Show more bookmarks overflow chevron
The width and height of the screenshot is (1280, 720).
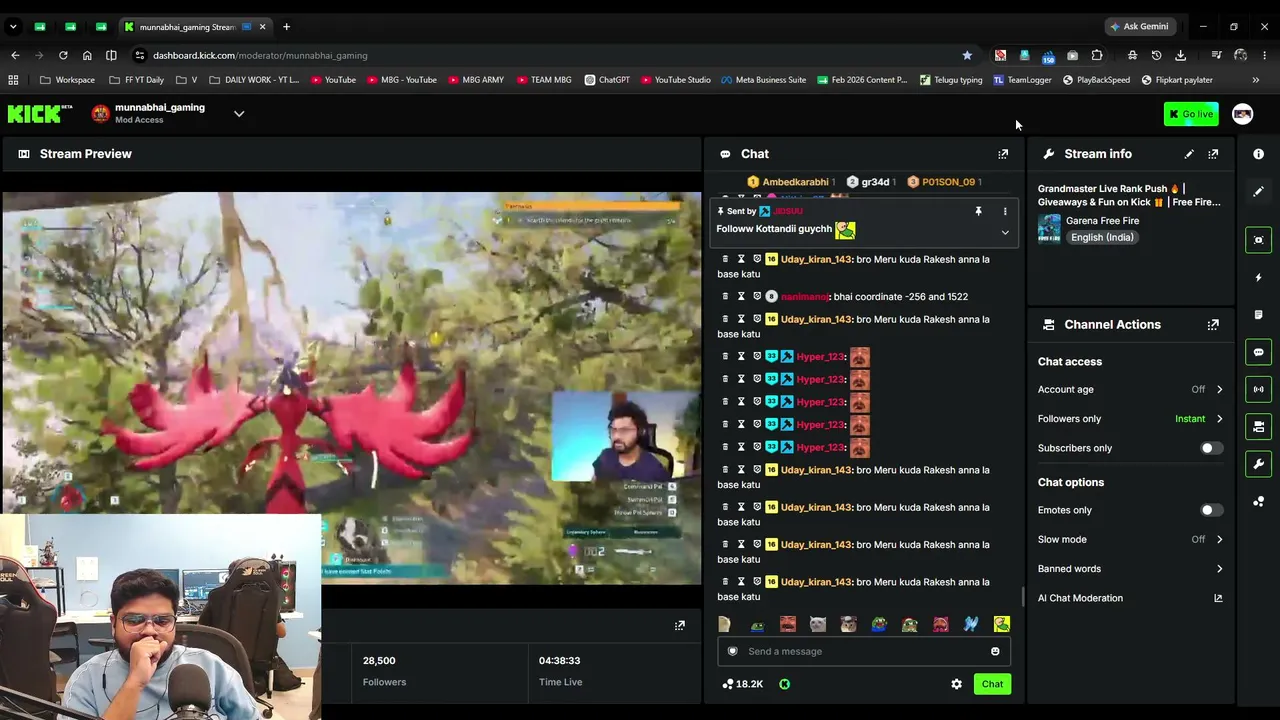[x=1255, y=80]
